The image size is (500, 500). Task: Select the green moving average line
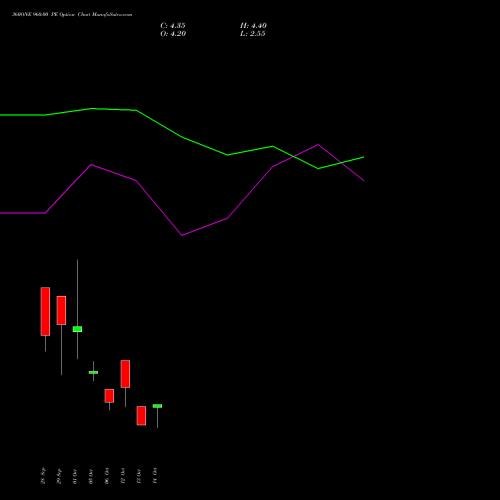point(182,137)
